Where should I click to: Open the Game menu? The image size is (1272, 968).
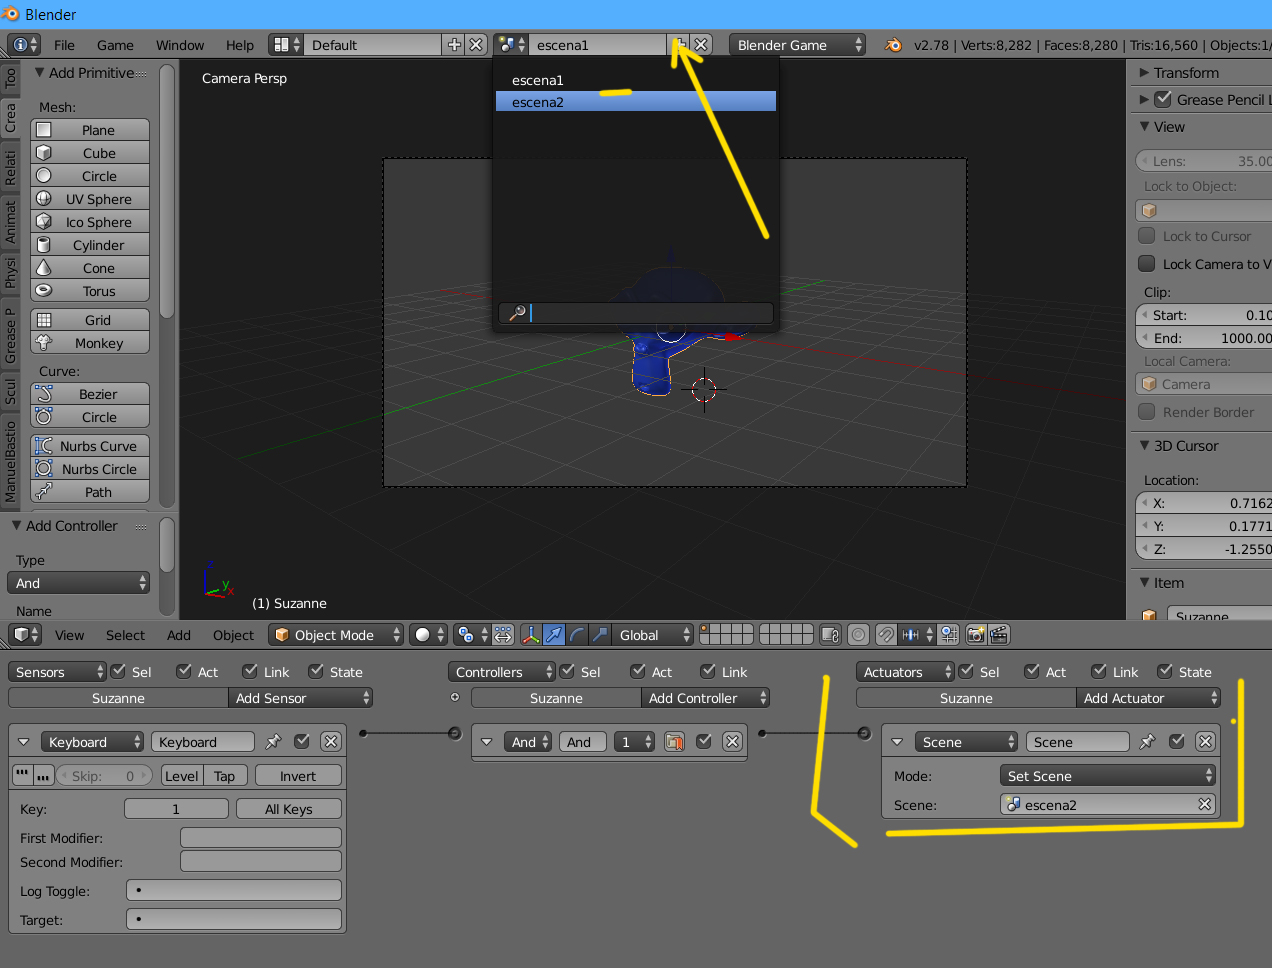[x=115, y=45]
